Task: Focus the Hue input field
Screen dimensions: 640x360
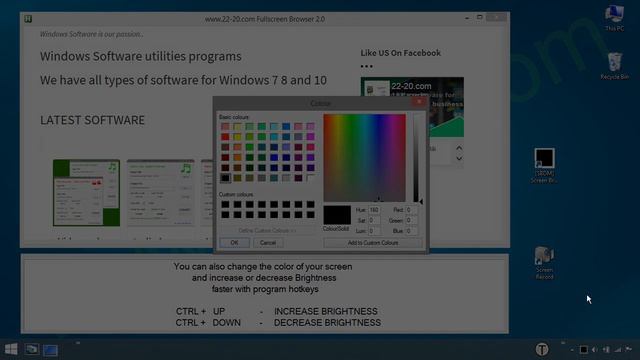Action: click(x=374, y=210)
